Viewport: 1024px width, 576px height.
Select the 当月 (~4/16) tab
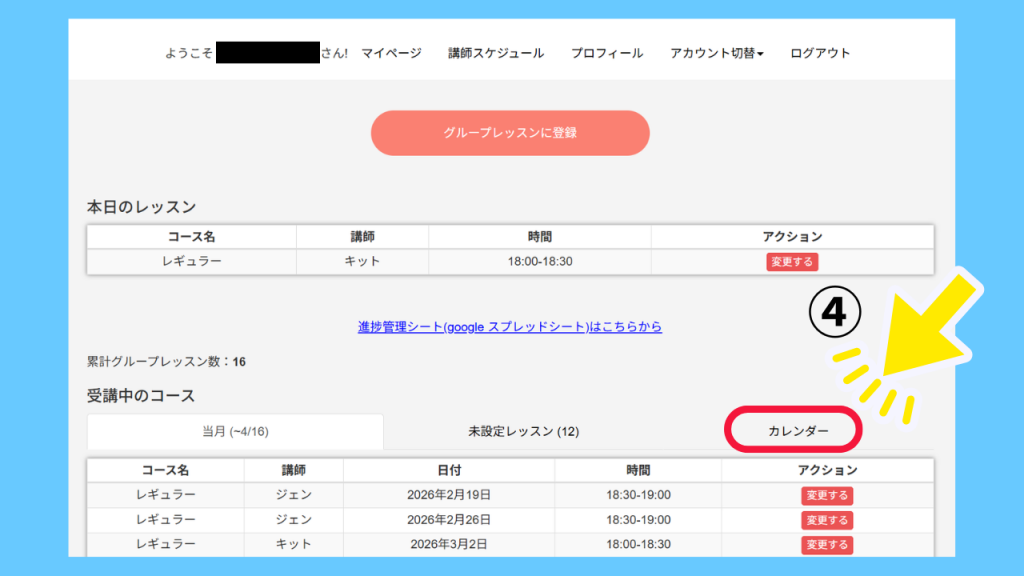(235, 432)
